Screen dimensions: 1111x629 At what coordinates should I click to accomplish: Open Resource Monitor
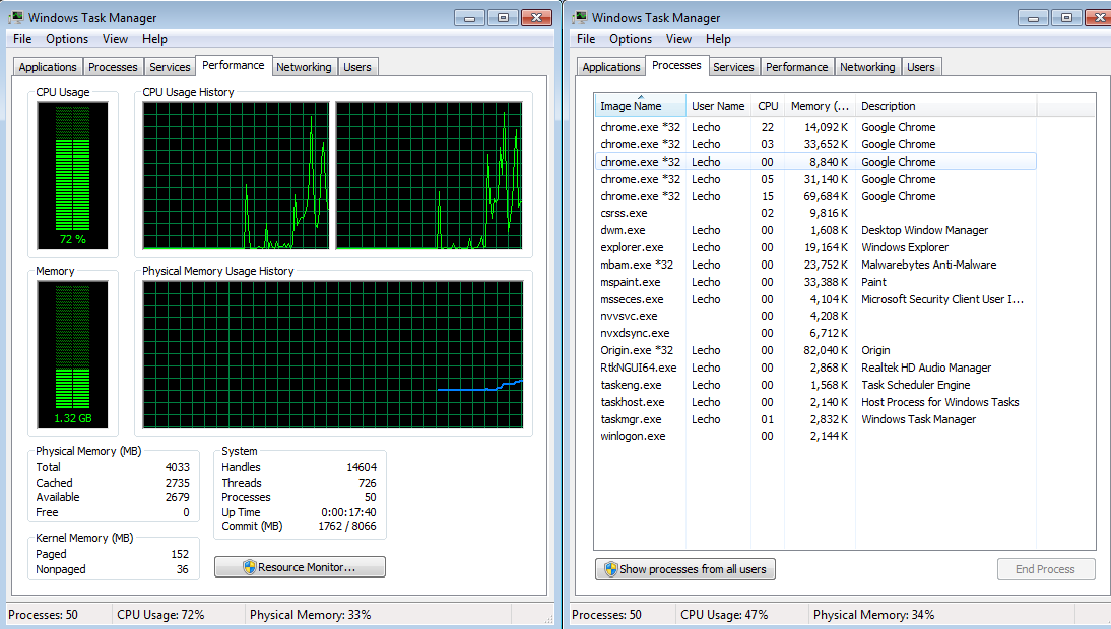pyautogui.click(x=300, y=567)
